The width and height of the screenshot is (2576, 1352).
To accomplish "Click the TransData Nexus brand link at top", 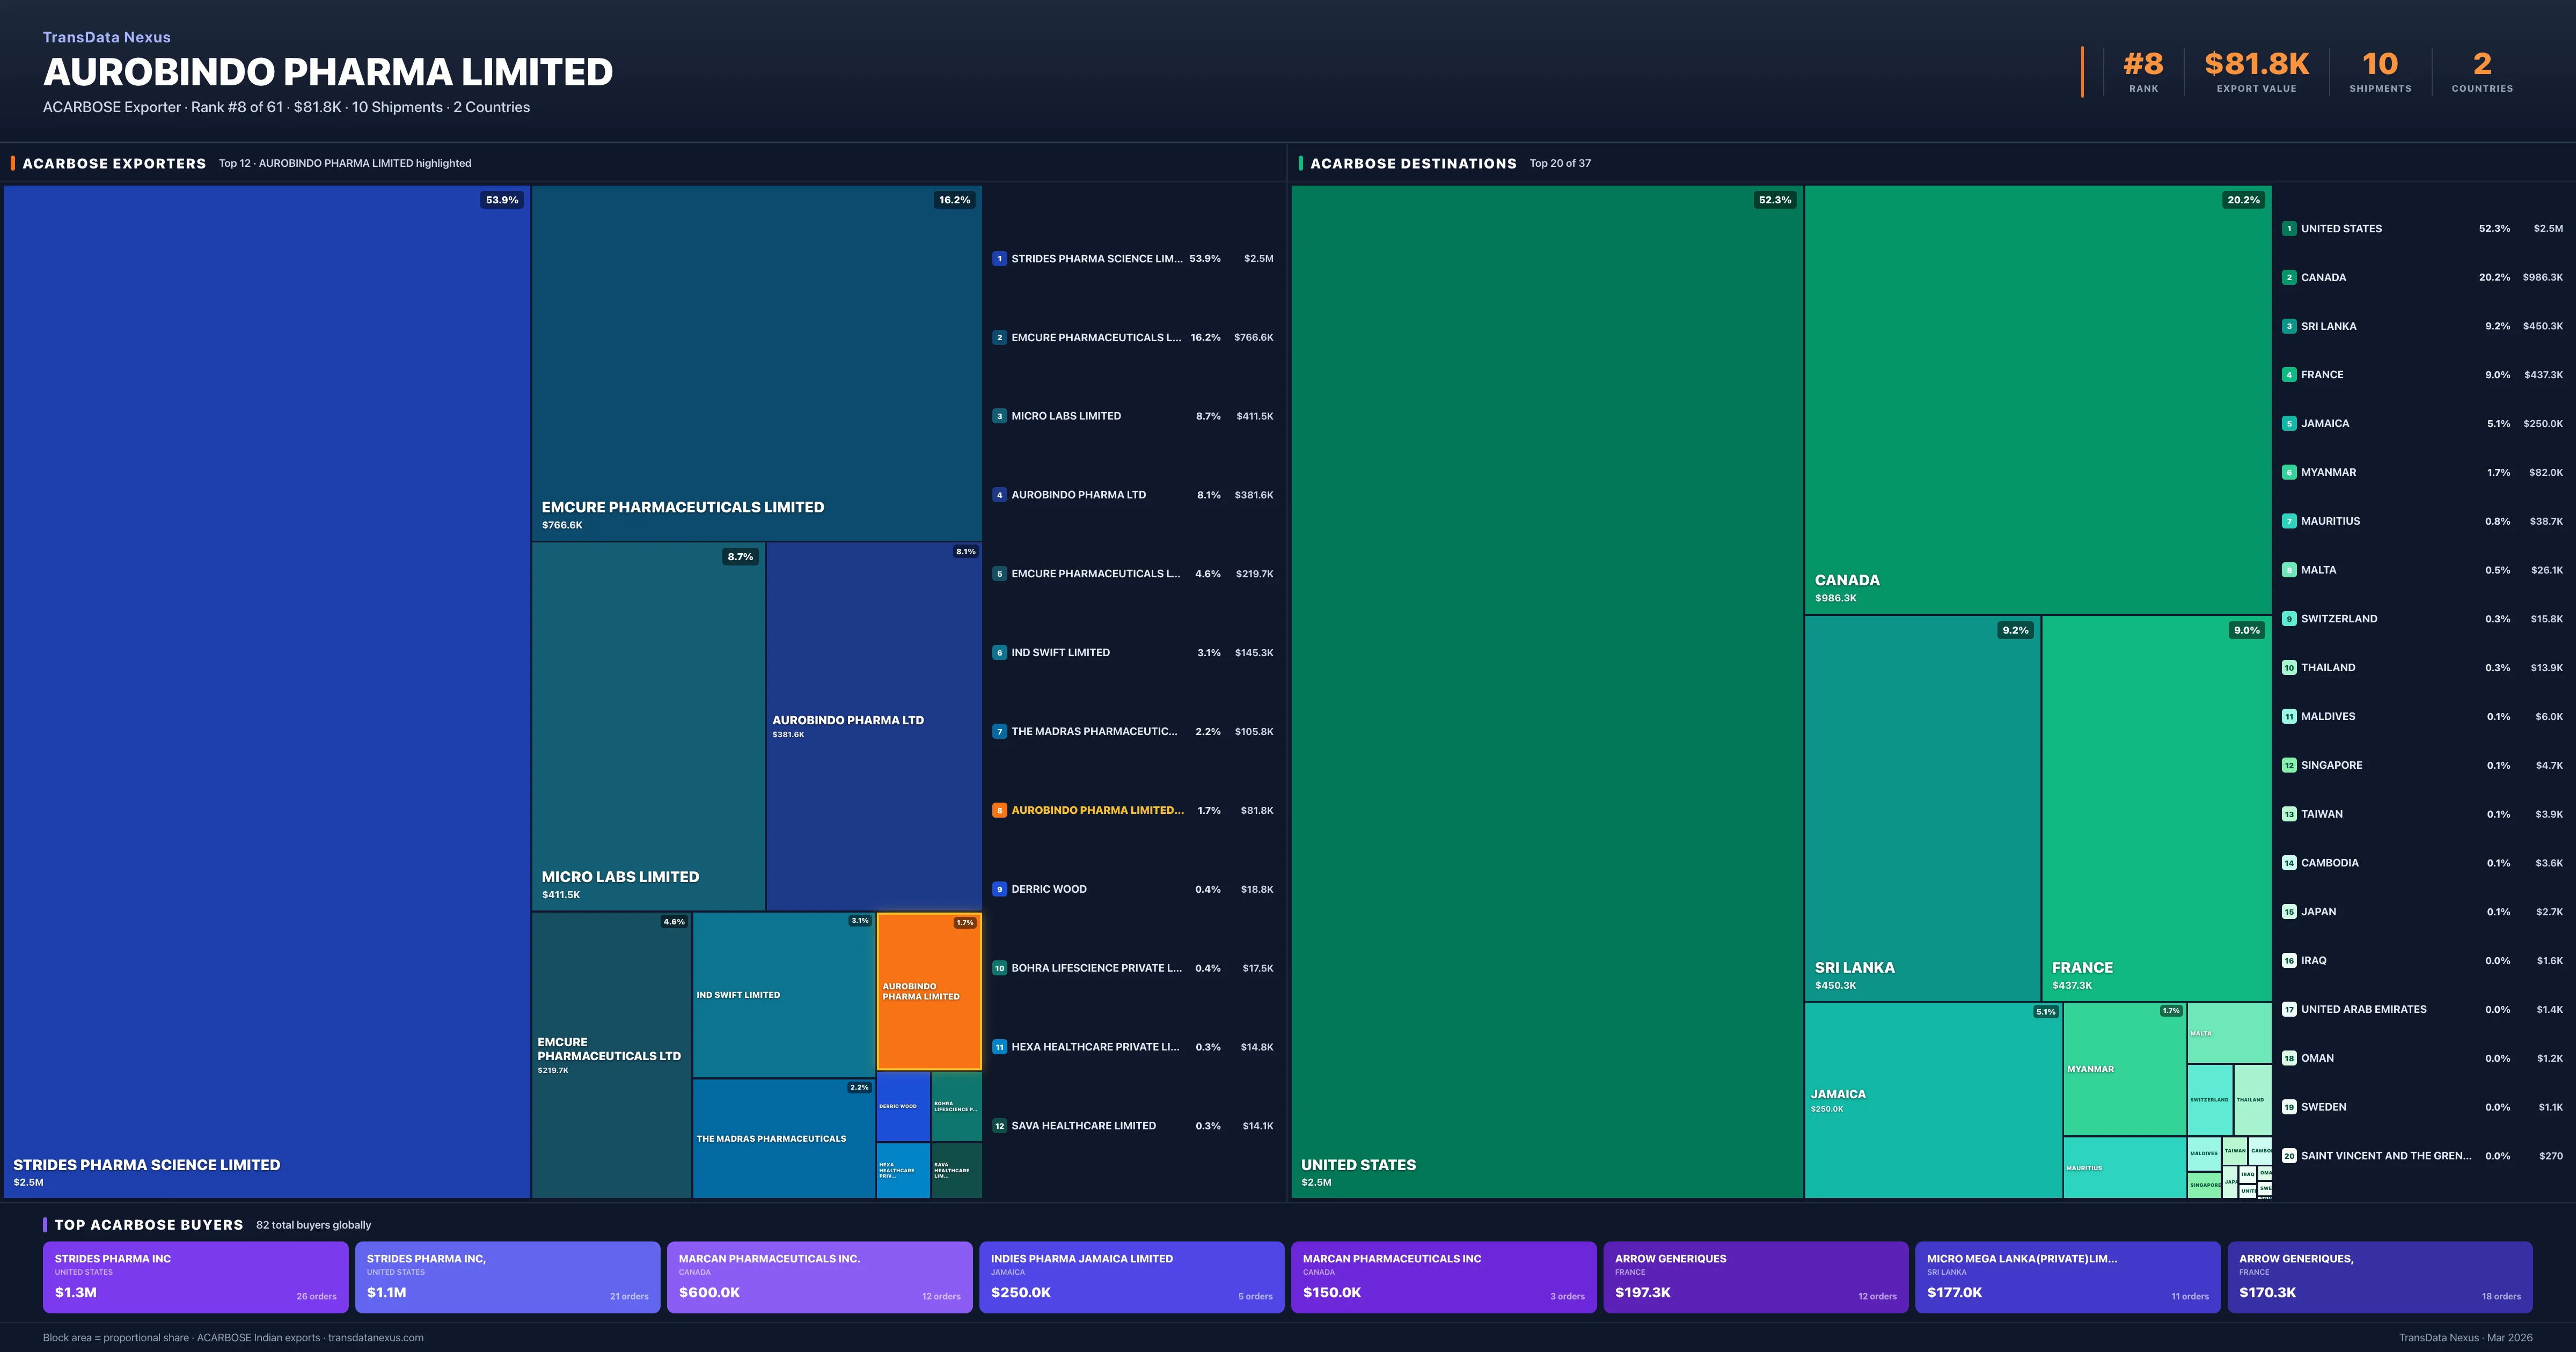I will [107, 38].
